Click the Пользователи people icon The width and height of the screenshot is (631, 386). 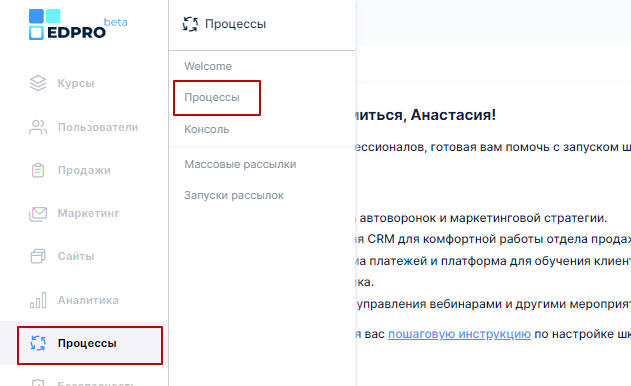tap(38, 127)
